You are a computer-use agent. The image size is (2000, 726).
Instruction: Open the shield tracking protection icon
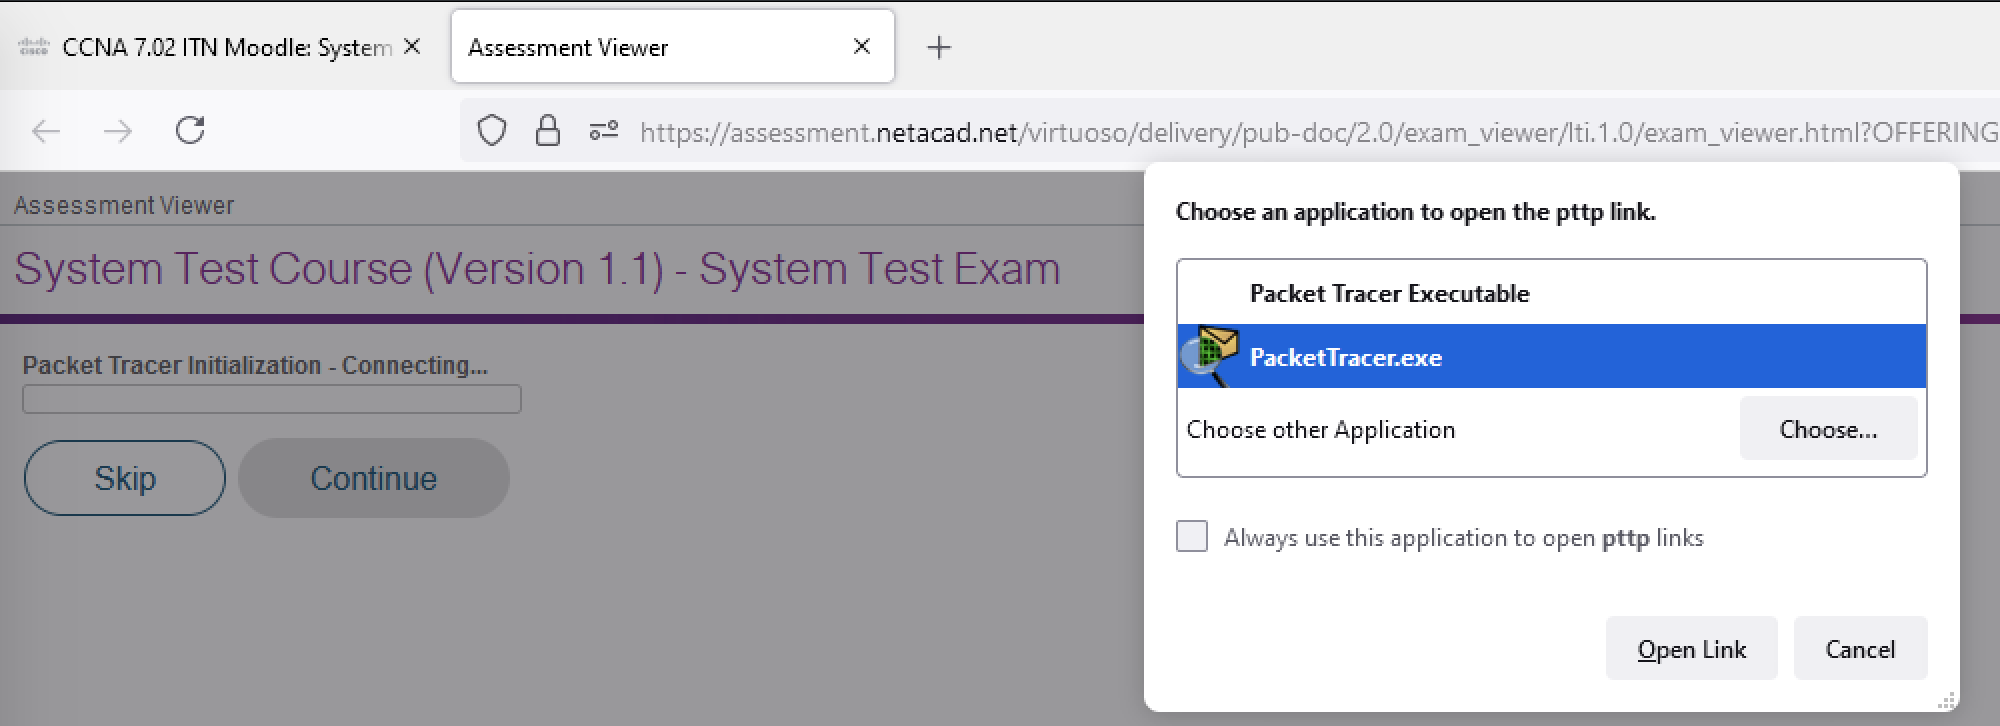coord(491,131)
